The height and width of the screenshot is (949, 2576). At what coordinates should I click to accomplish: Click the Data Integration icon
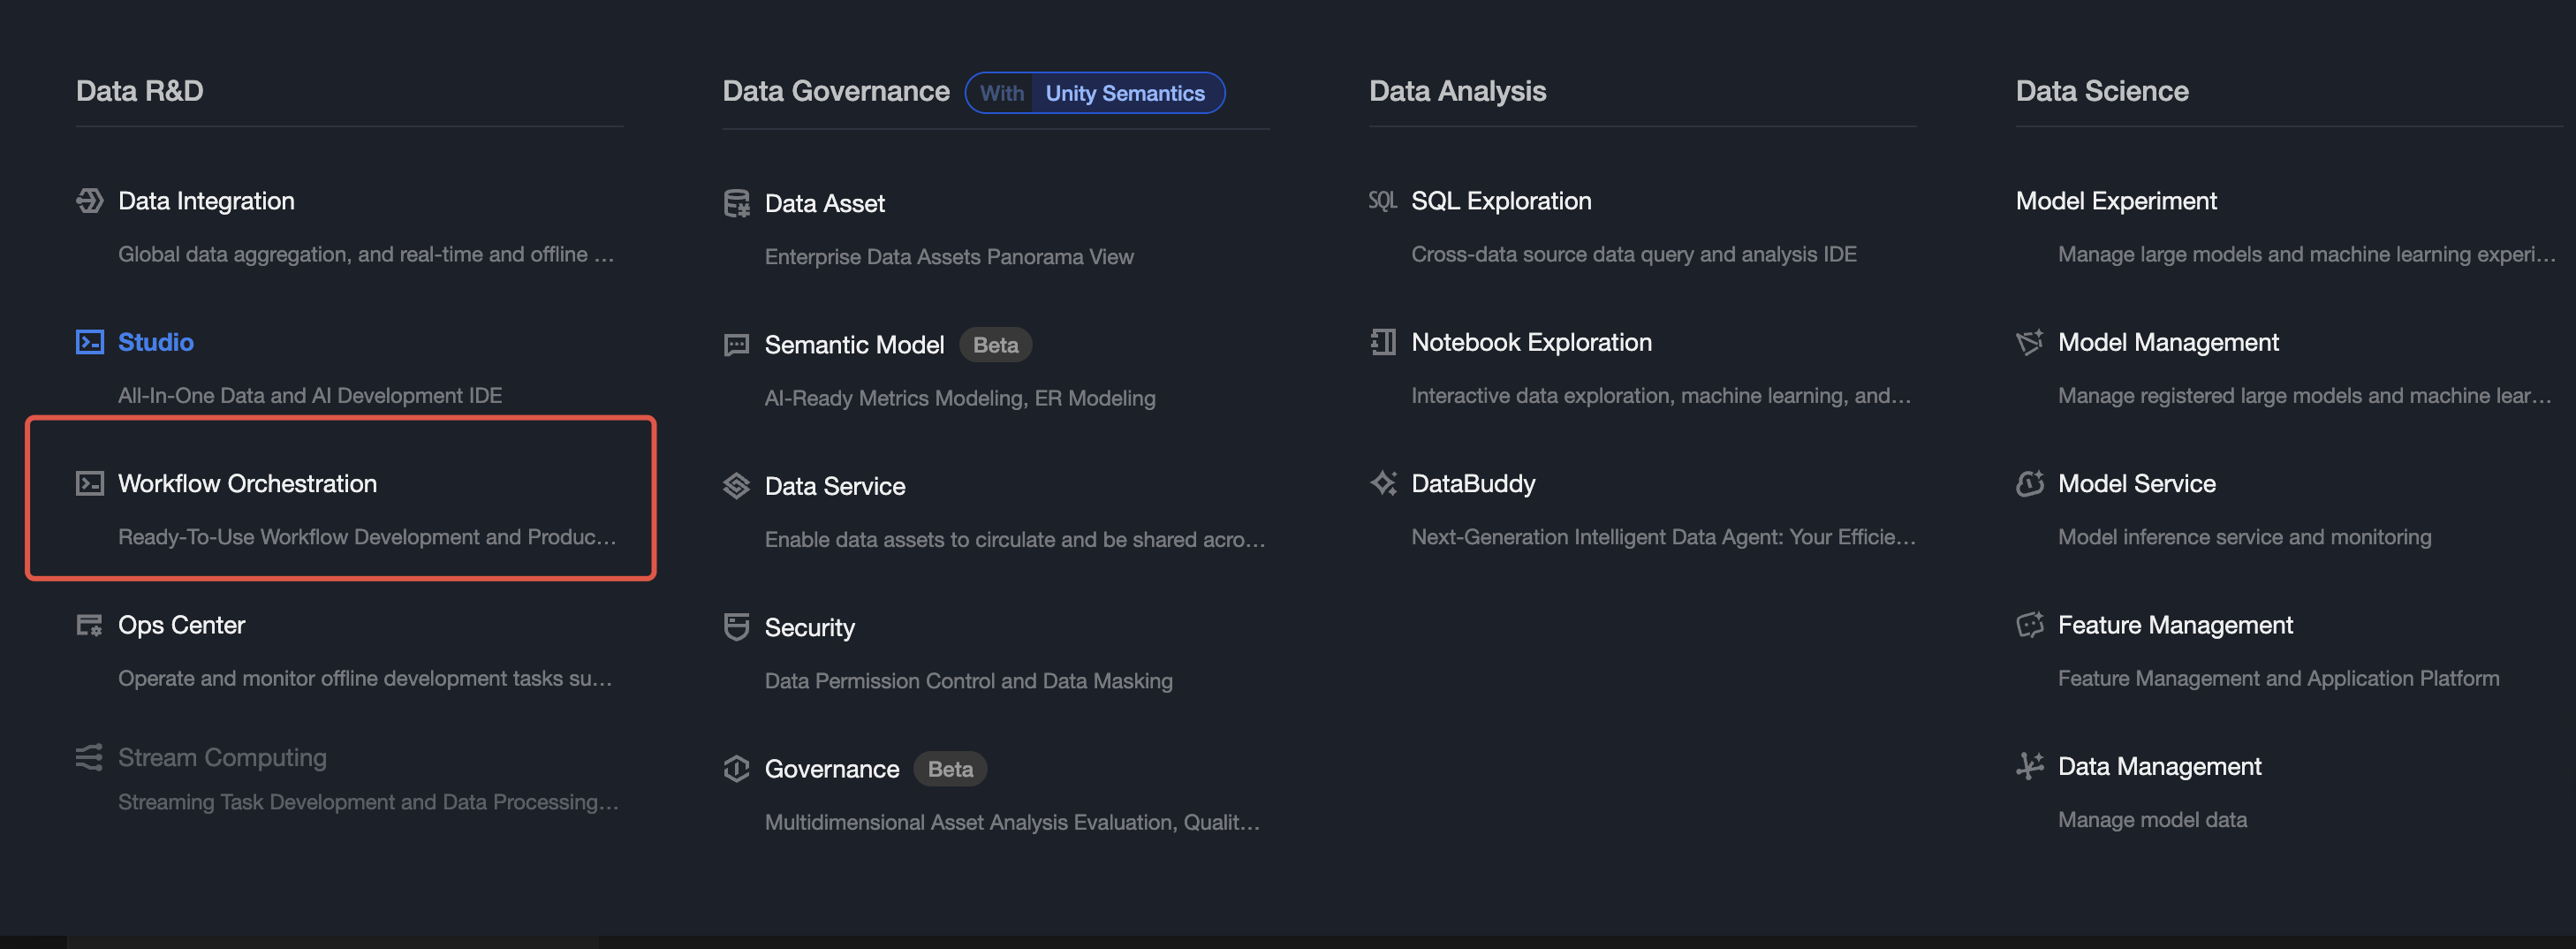pyautogui.click(x=90, y=201)
